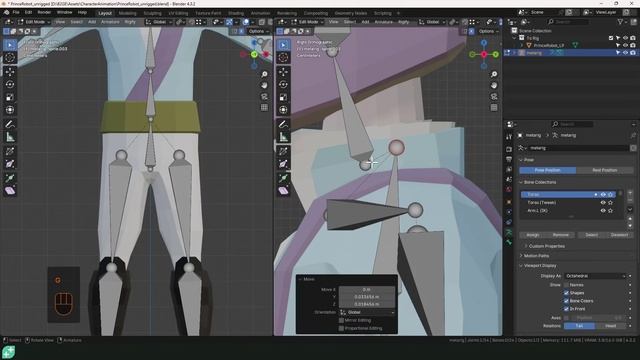Open Global orientation dropdown in left viewport

pos(158,22)
